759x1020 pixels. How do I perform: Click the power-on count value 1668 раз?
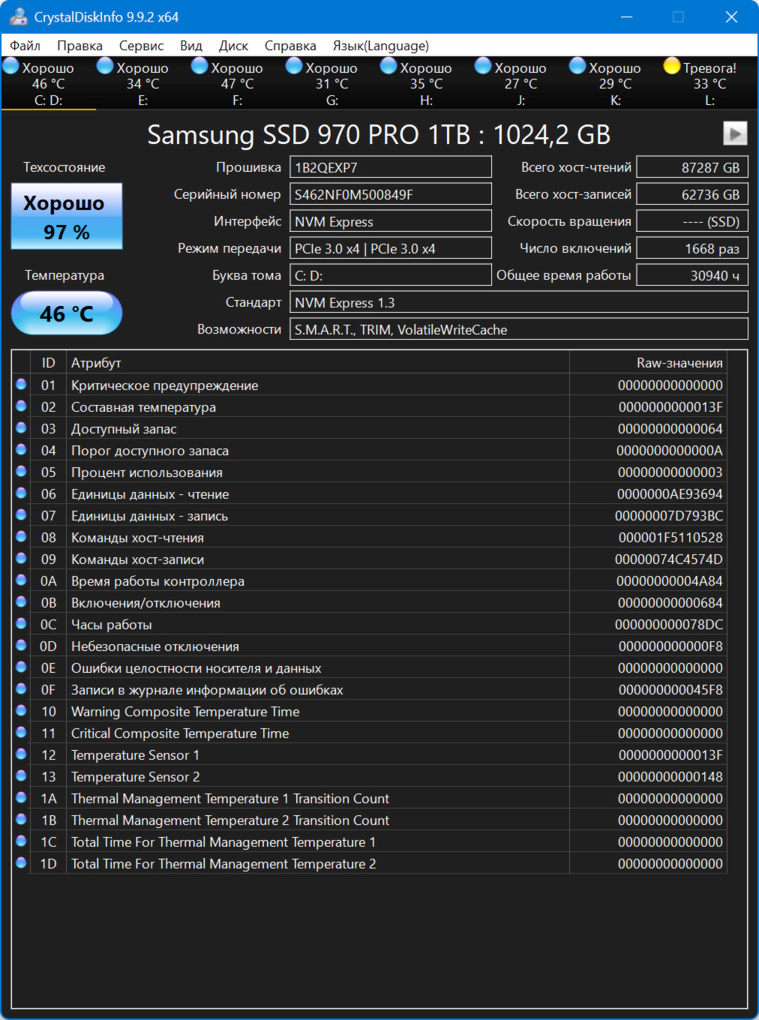(x=692, y=248)
